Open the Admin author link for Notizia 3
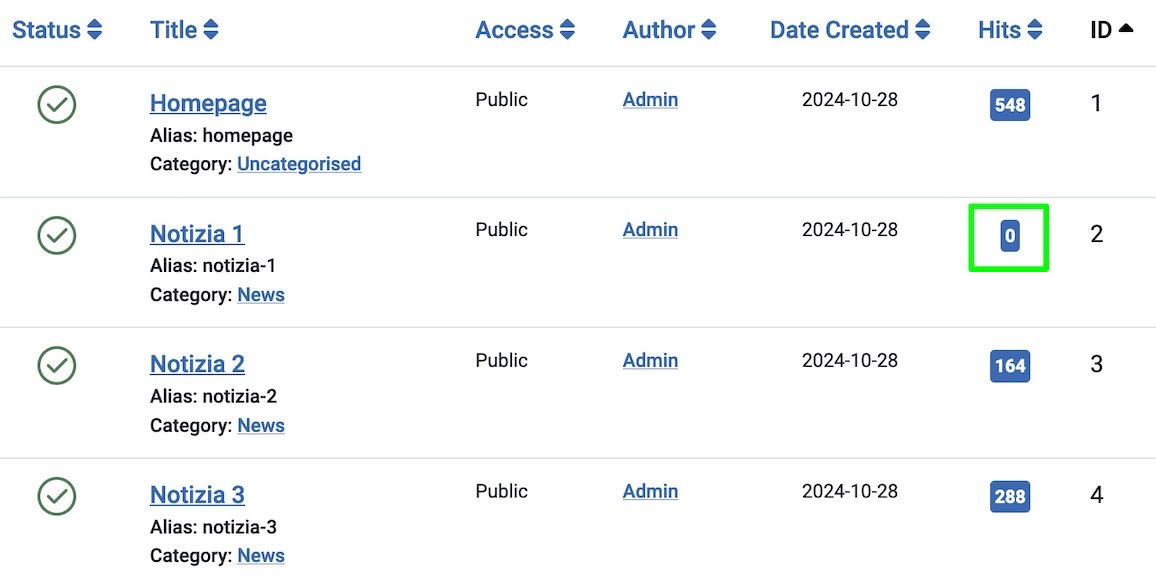Screen dimensions: 1156x586 pyautogui.click(x=650, y=491)
